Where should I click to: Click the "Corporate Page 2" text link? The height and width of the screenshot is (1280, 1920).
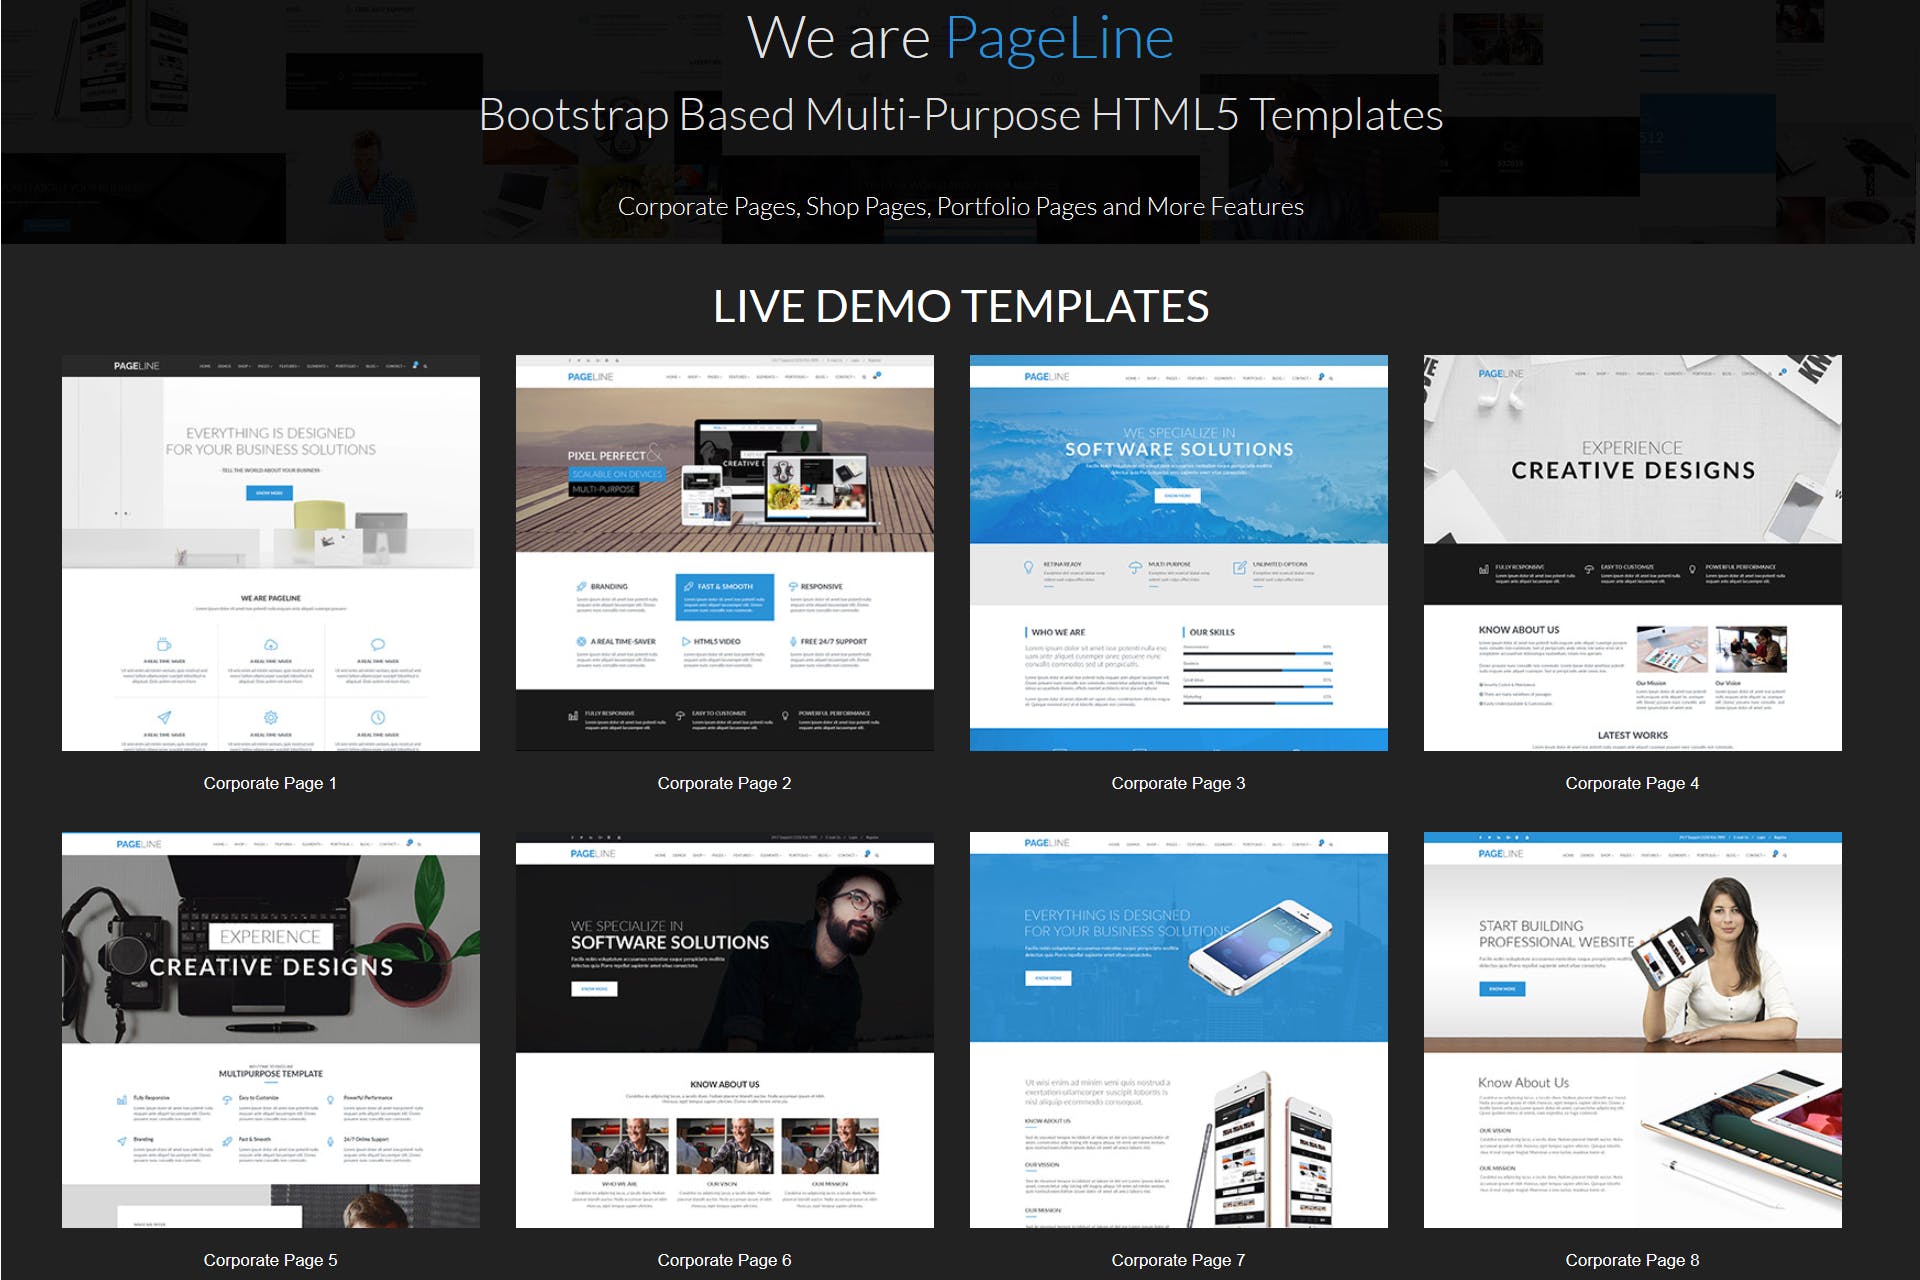coord(724,783)
